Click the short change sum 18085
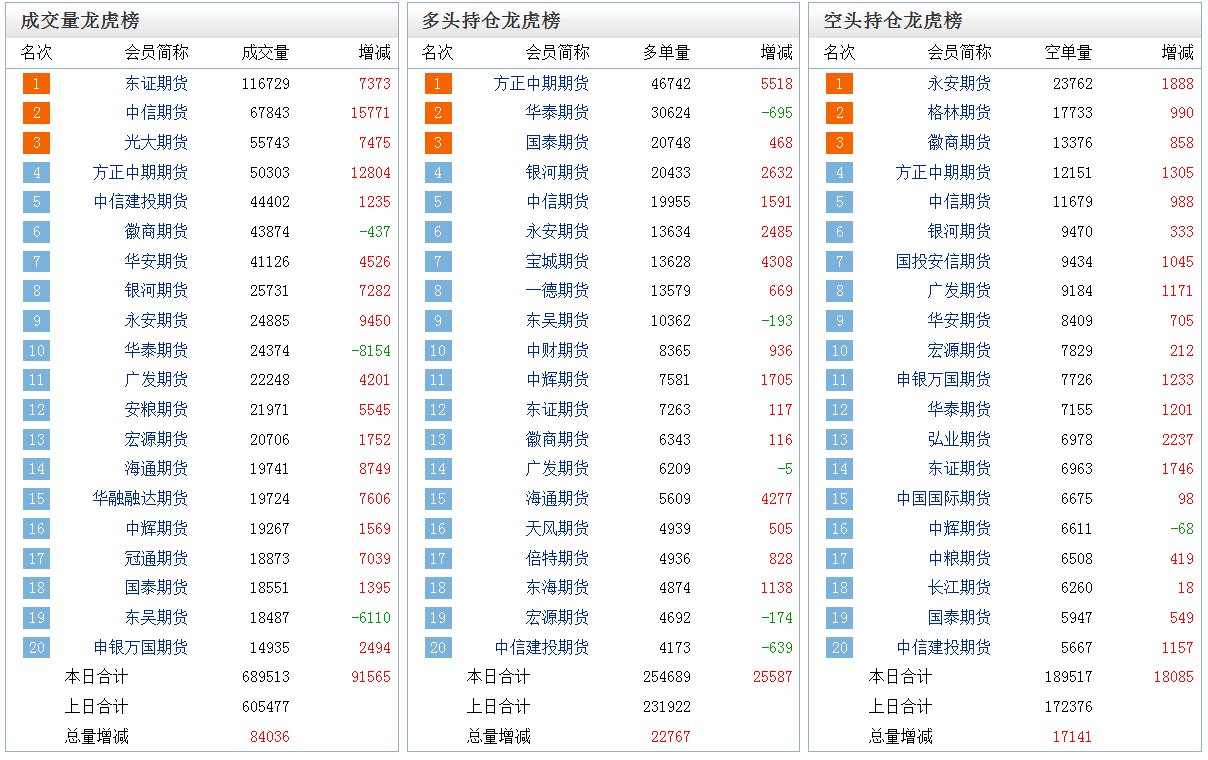Viewport: 1208px width, 760px height. pos(1174,677)
